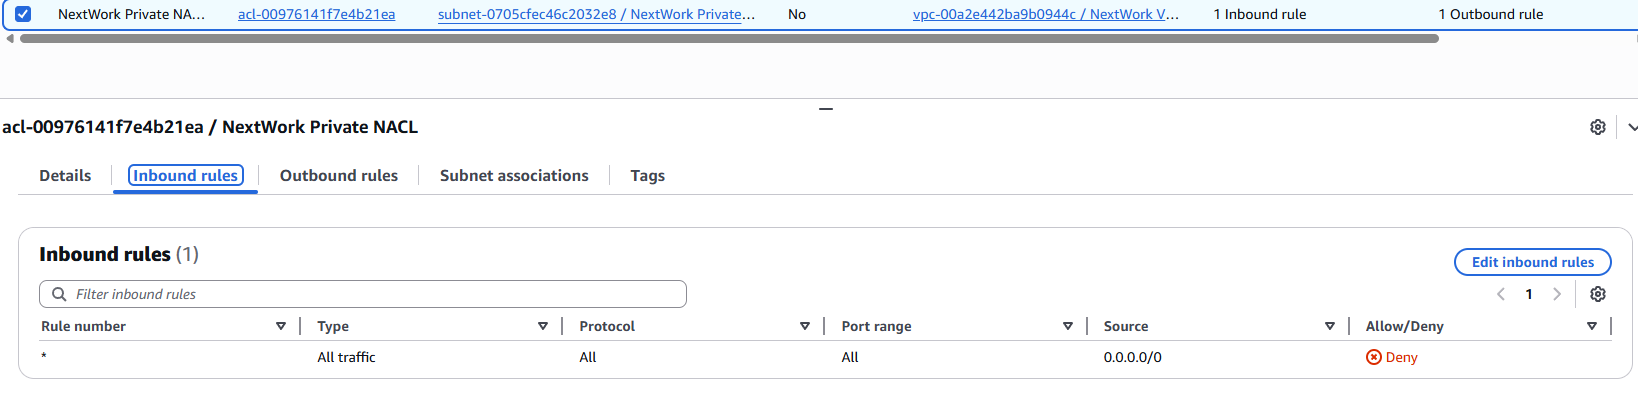Open the vpc-00a2e442ba9b0944c link
This screenshot has width=1638, height=418.
(1045, 14)
